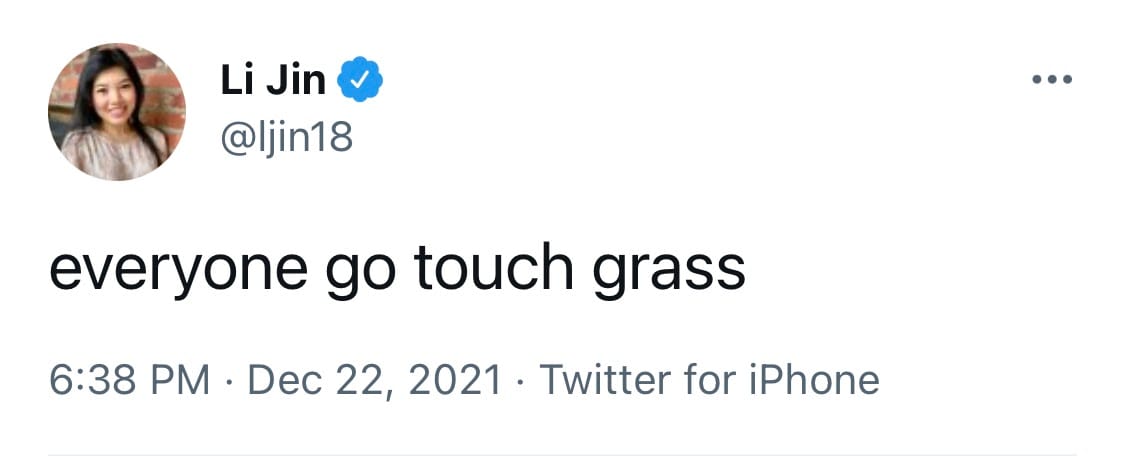The width and height of the screenshot is (1125, 456).
Task: Click the Dec 22, 2021 date
Action: [x=373, y=380]
